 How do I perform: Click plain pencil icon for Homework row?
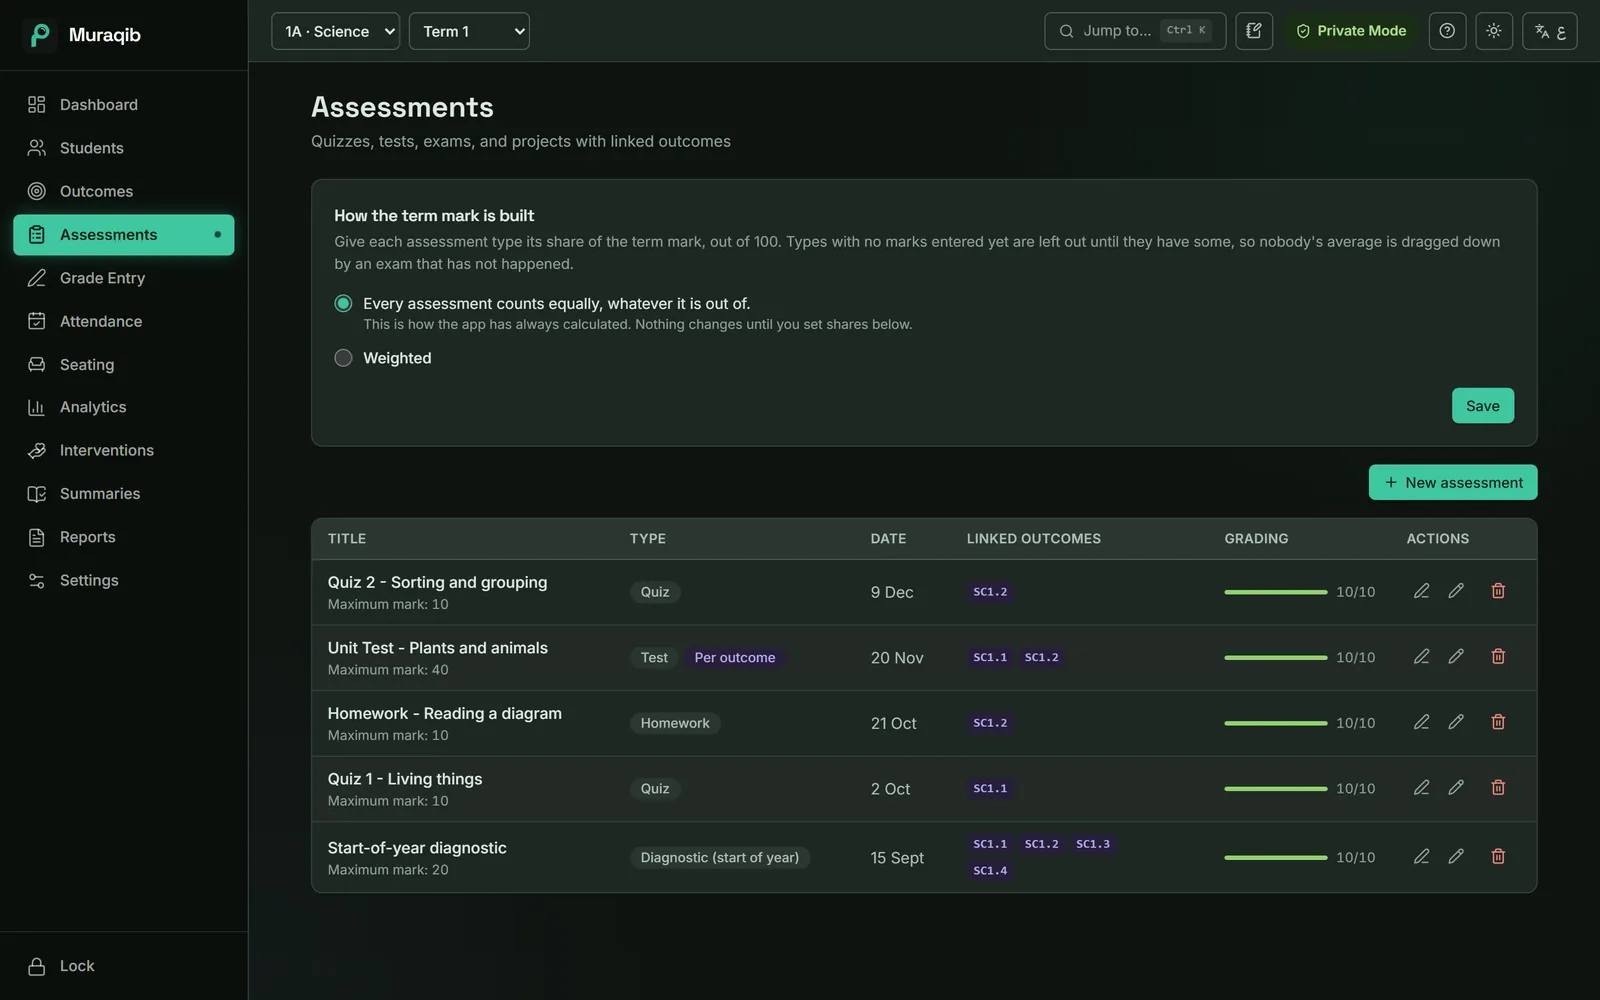click(1456, 722)
